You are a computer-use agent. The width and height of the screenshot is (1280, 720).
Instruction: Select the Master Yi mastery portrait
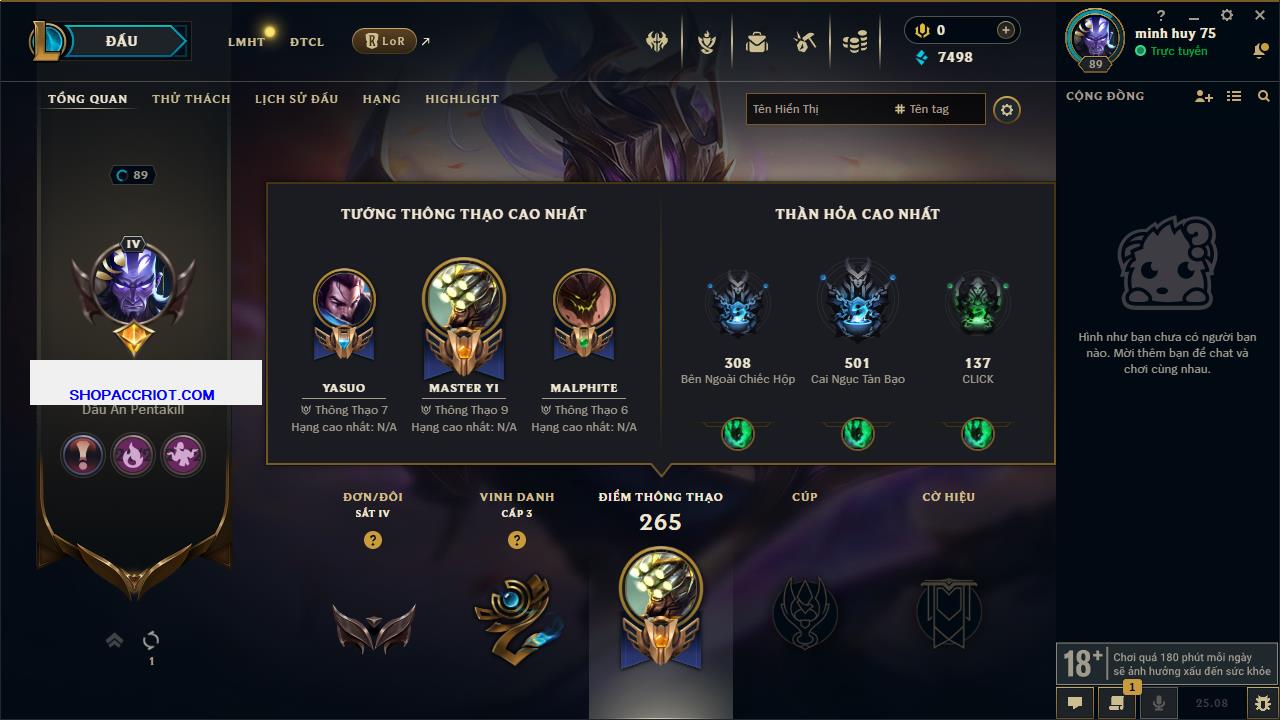[464, 300]
